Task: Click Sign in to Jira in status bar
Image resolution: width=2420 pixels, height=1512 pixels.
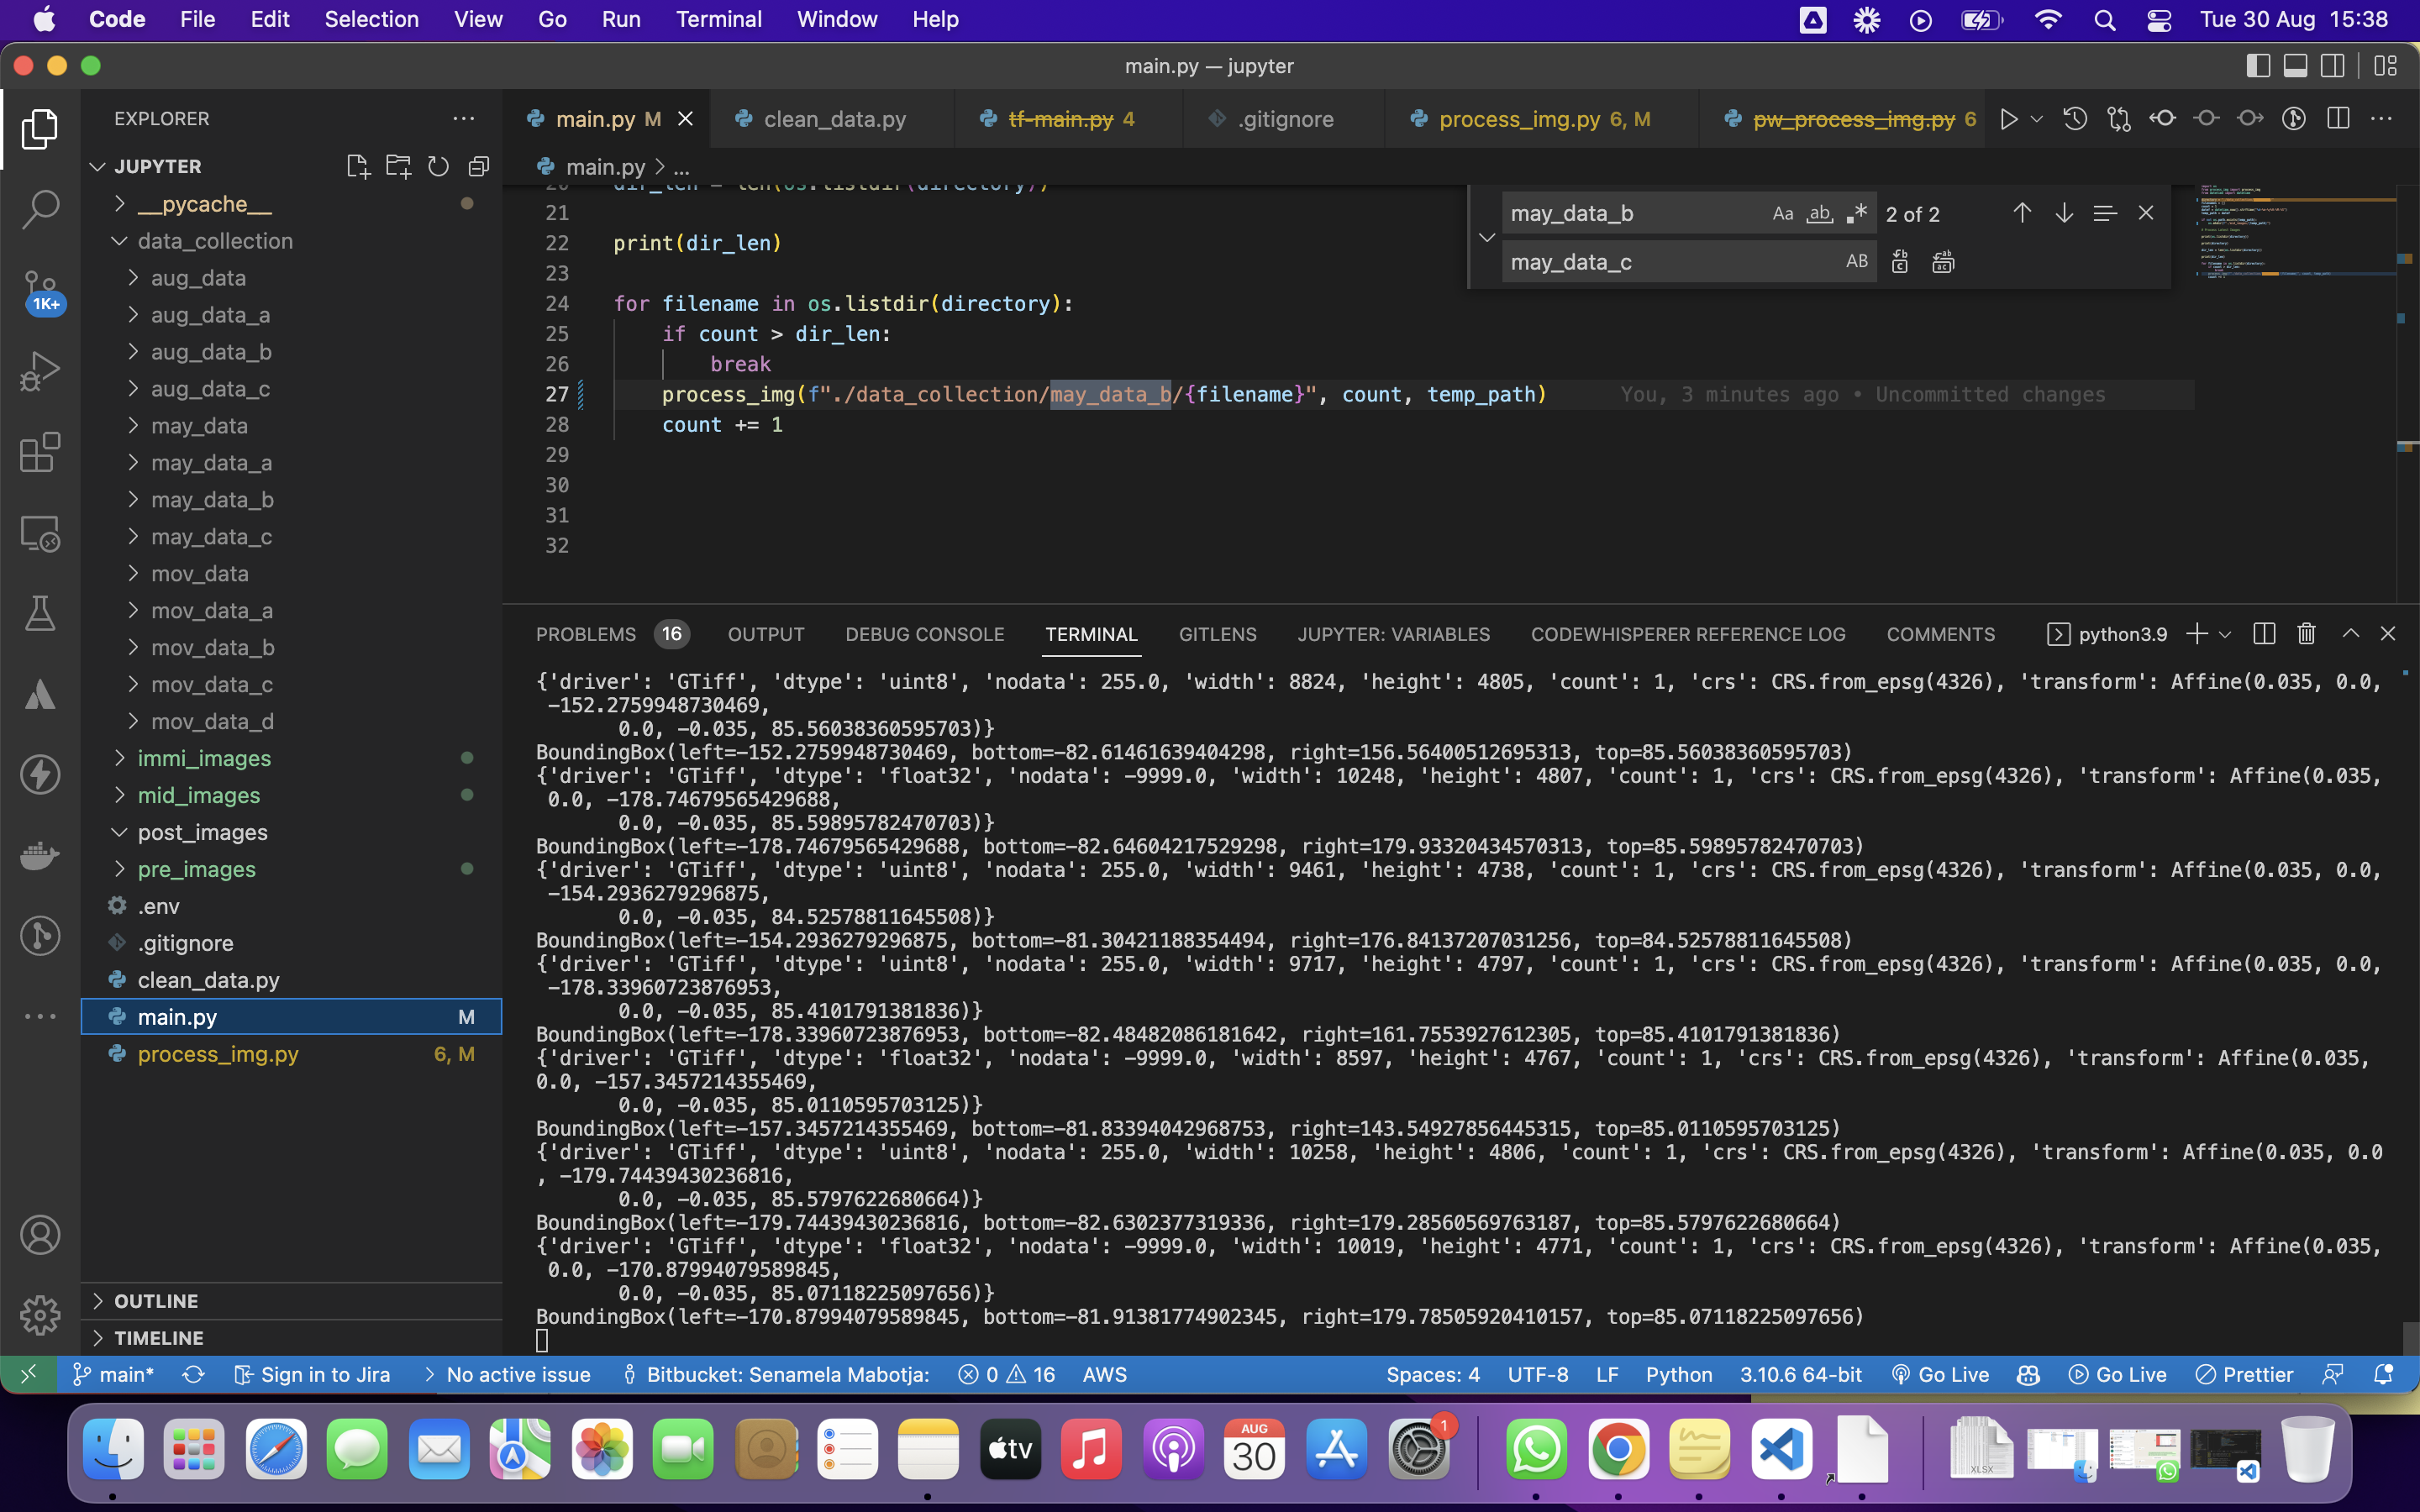Action: click(313, 1374)
